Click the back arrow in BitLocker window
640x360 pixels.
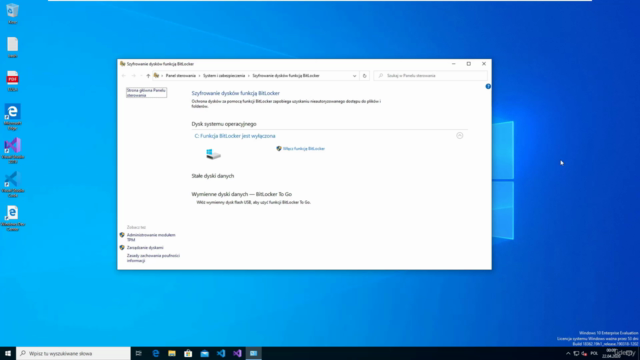tap(124, 76)
